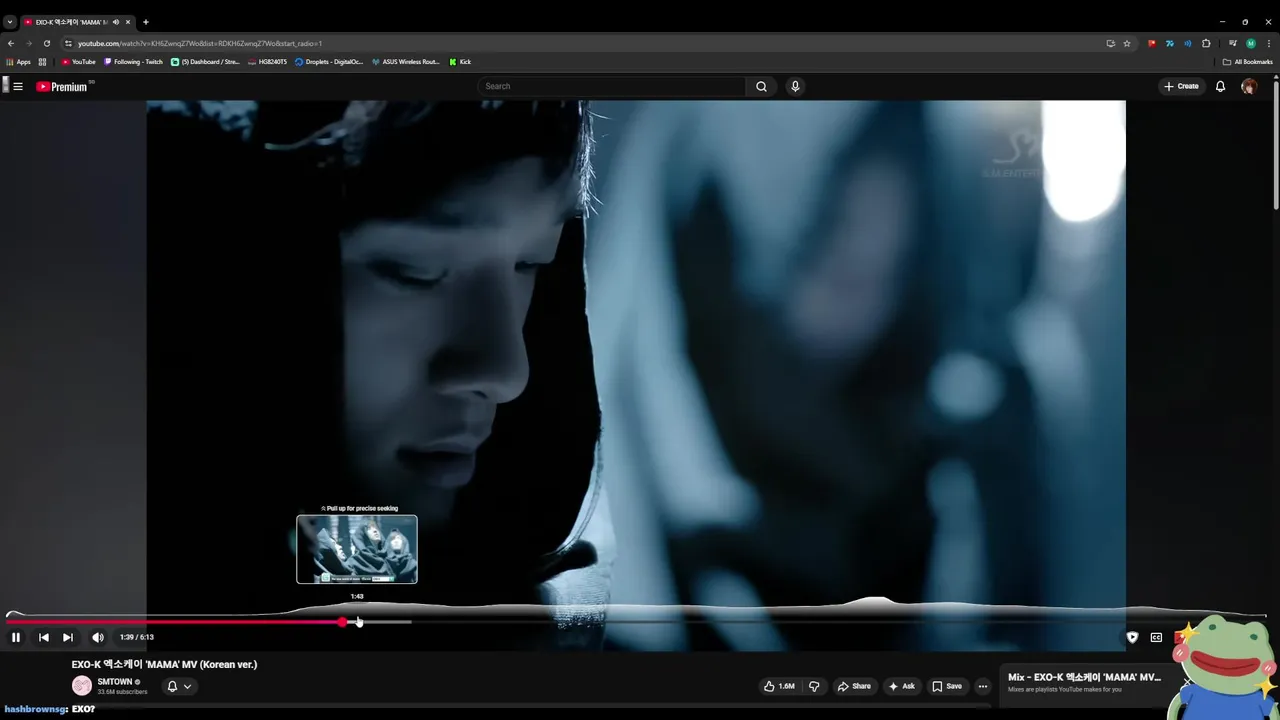Bookmark this page with star icon
The image size is (1280, 720).
[1127, 43]
